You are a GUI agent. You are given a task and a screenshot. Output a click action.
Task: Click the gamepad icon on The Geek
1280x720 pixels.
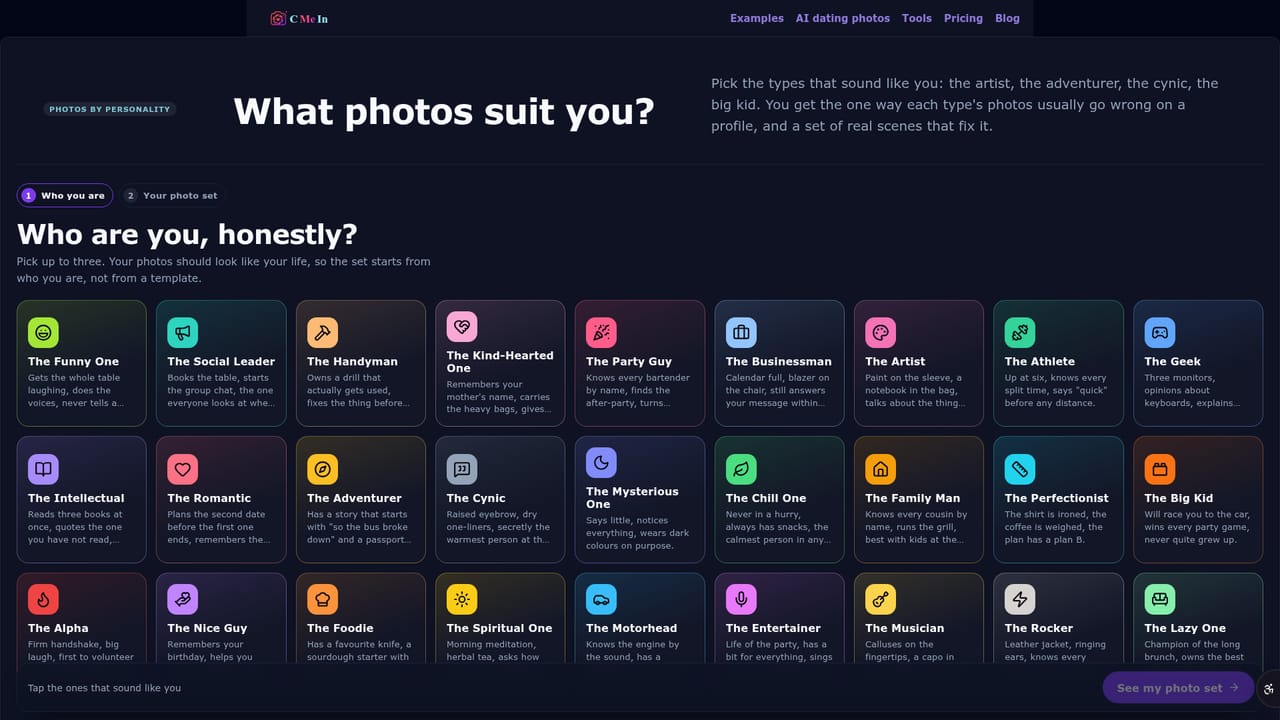[x=1160, y=332]
